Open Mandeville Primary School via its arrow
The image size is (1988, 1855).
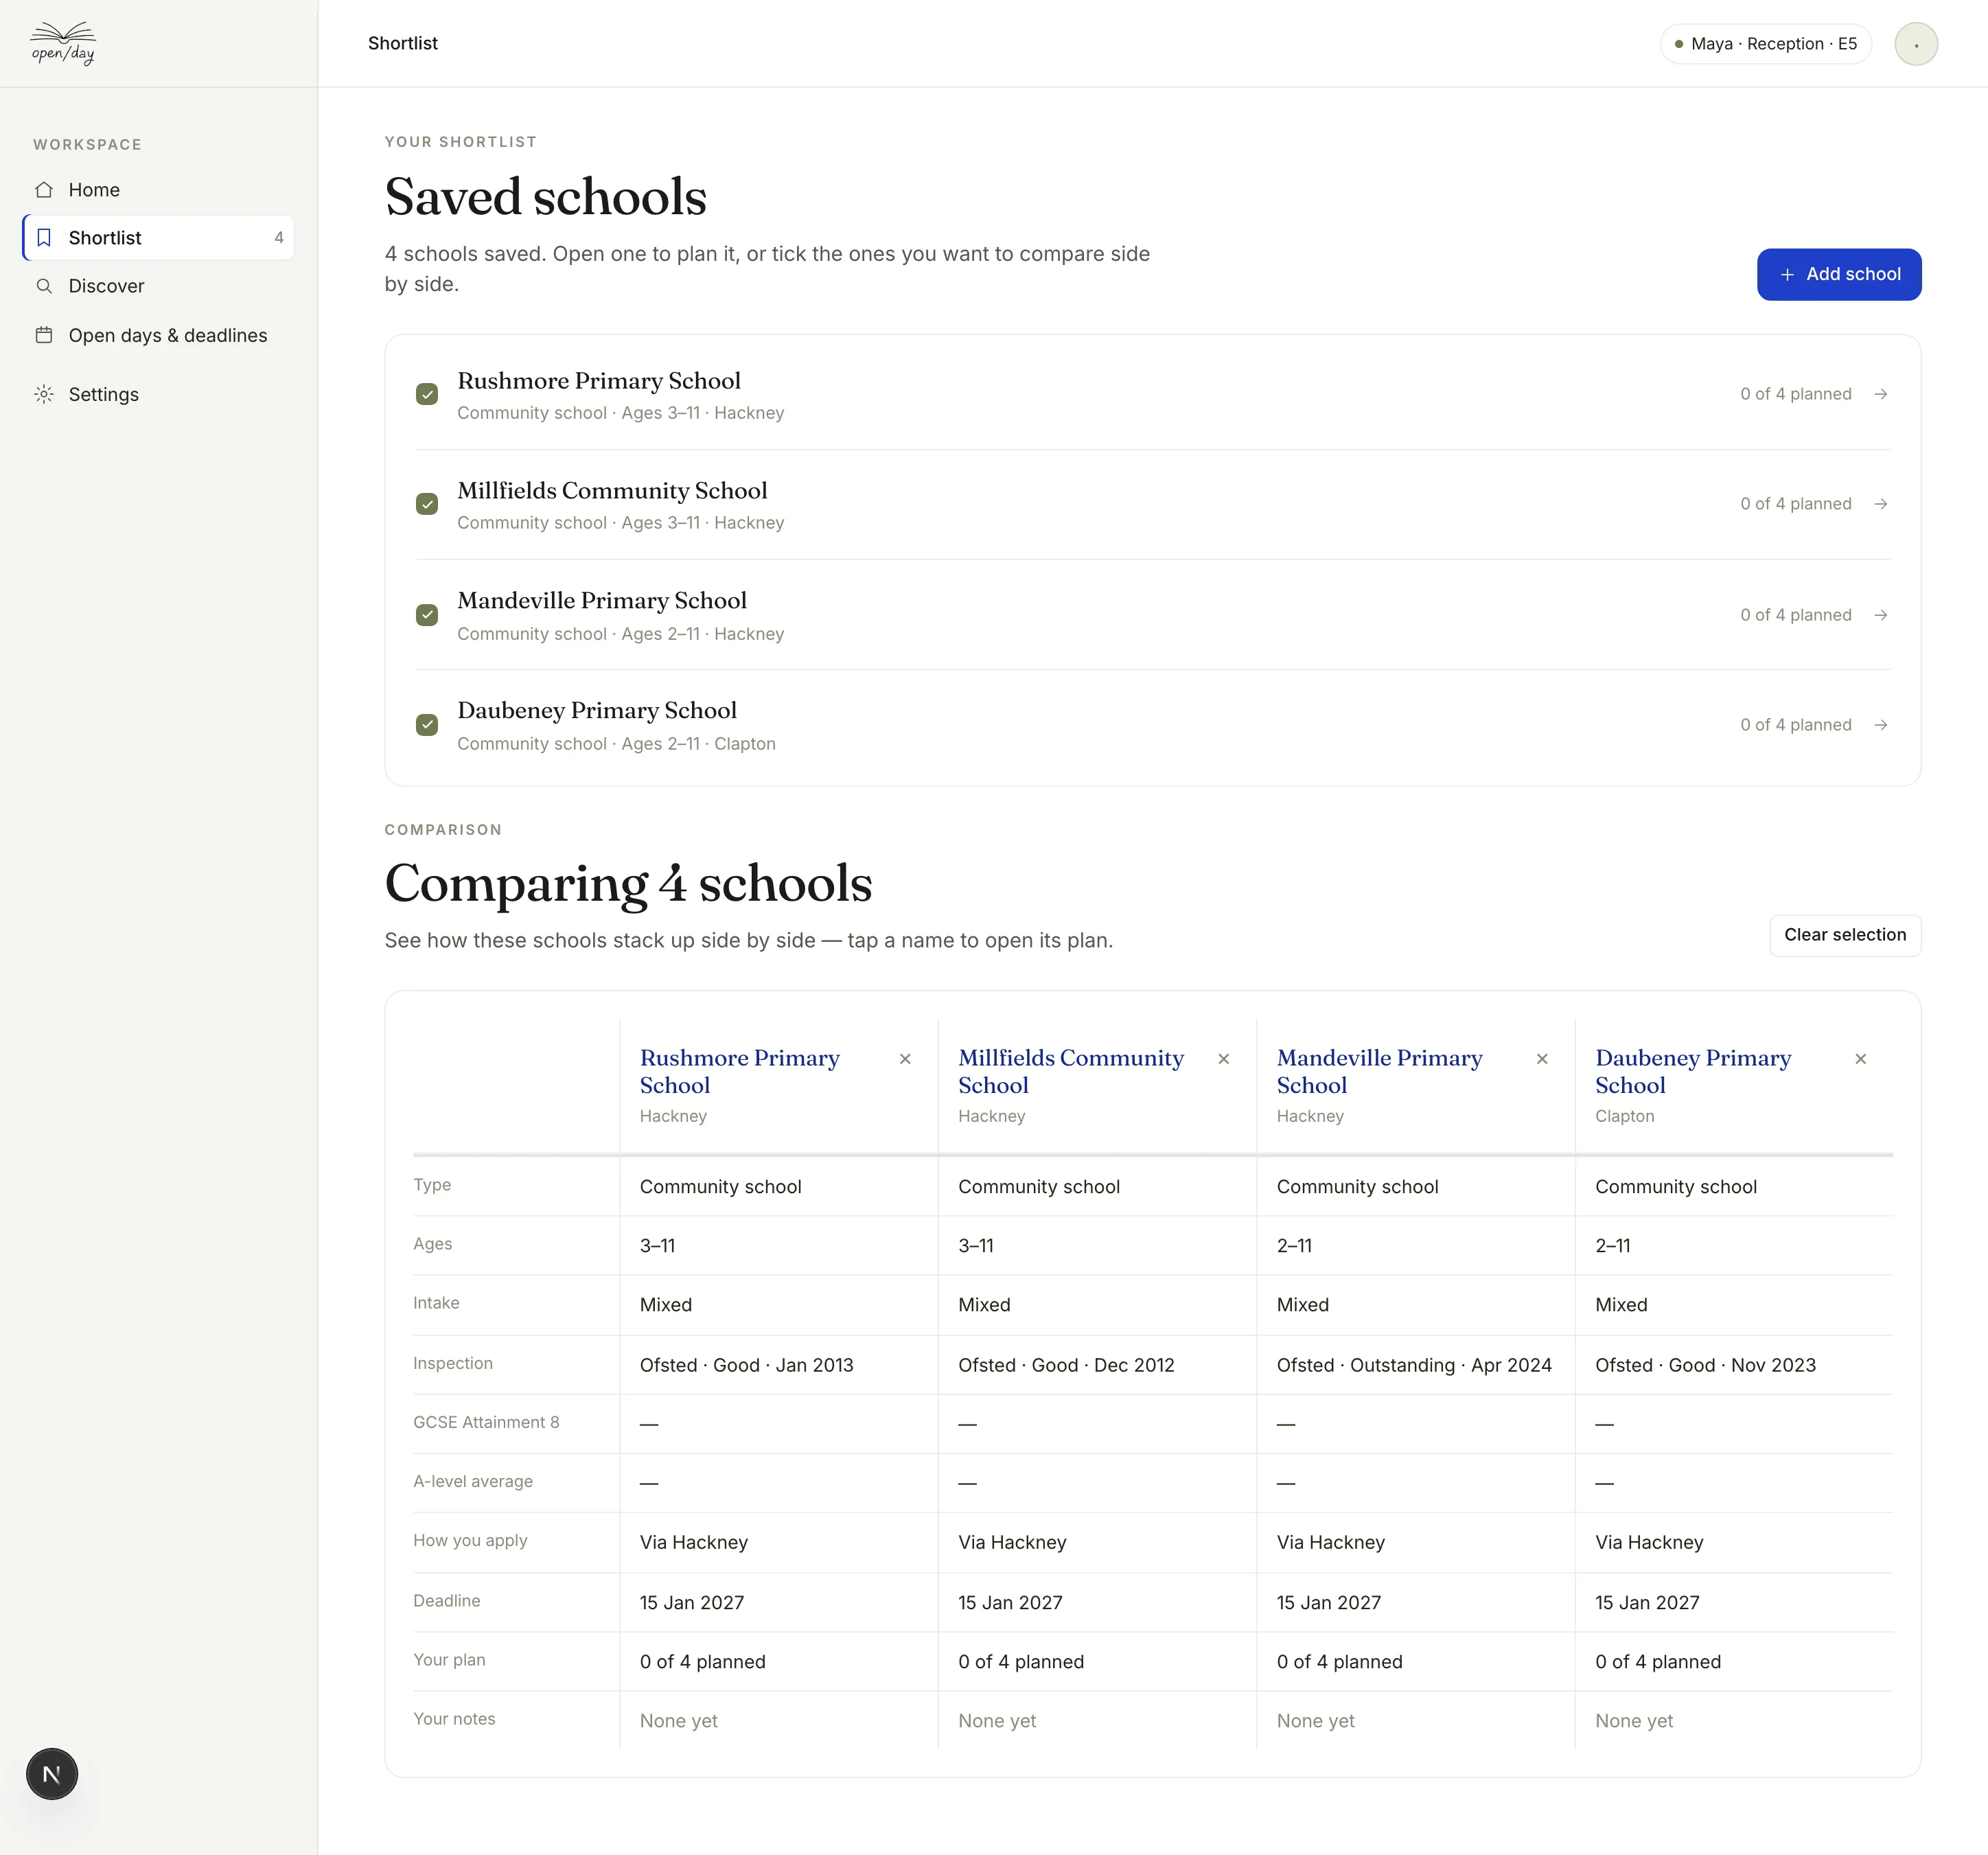pyautogui.click(x=1881, y=615)
